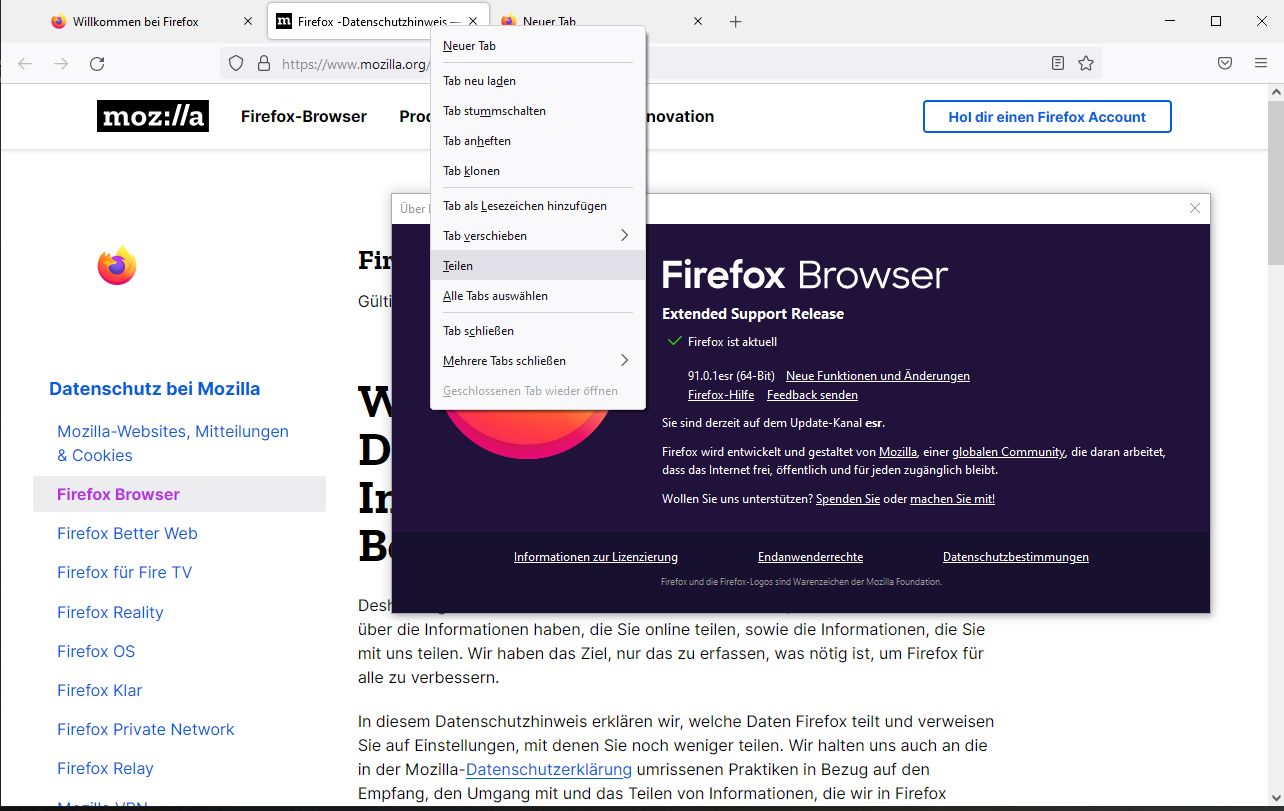Screen dimensions: 1284x811
Task: Click the machen Sie mit! link
Action: (x=952, y=499)
